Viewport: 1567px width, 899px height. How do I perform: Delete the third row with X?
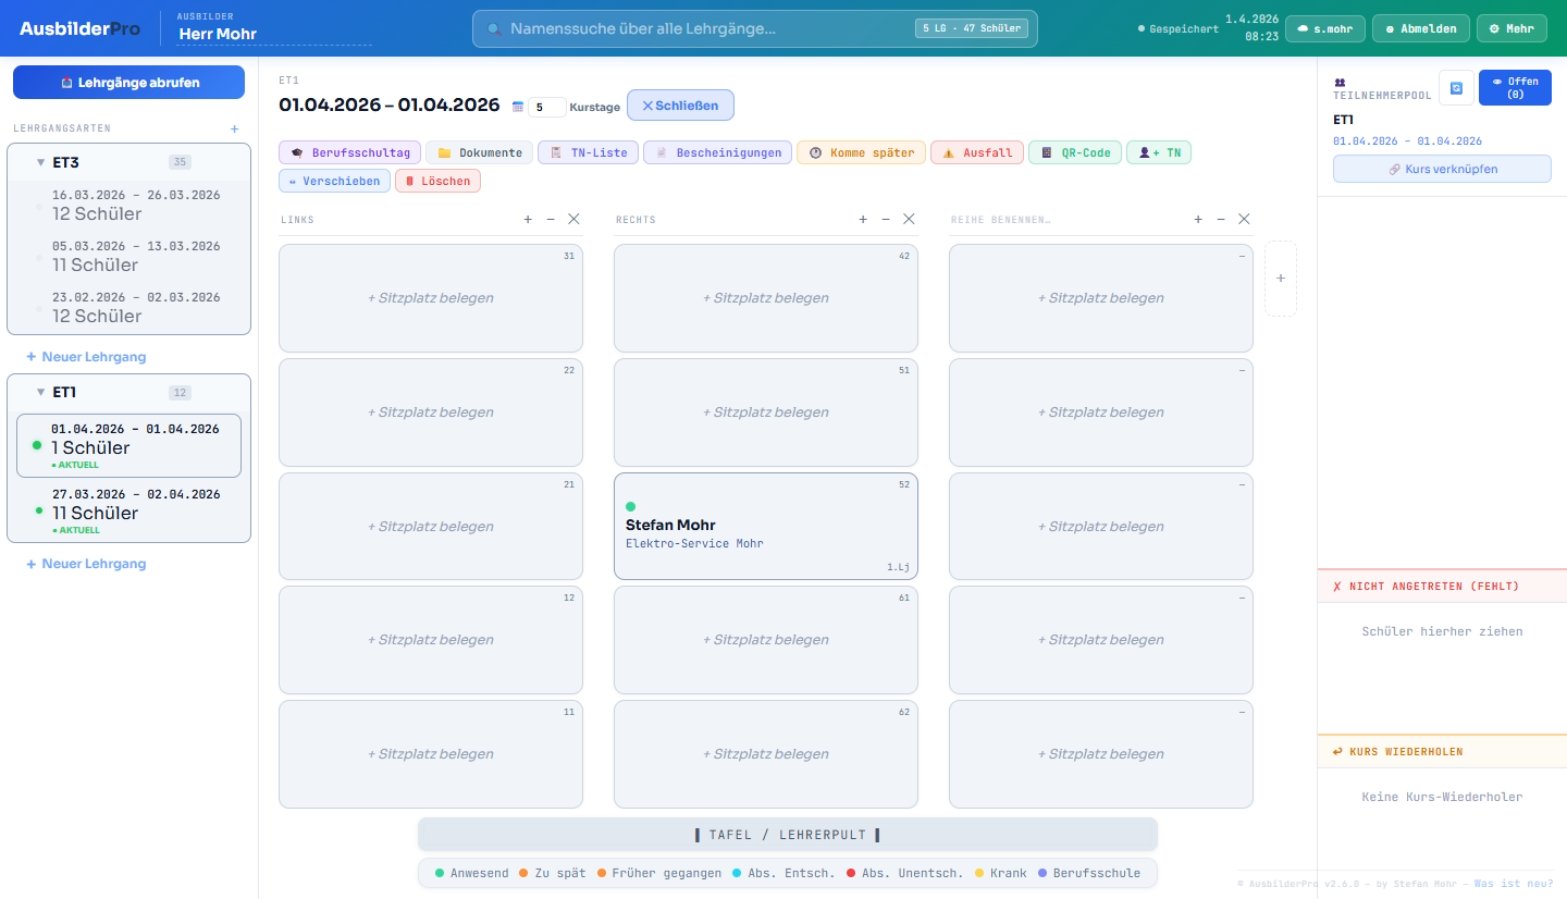(x=1244, y=219)
